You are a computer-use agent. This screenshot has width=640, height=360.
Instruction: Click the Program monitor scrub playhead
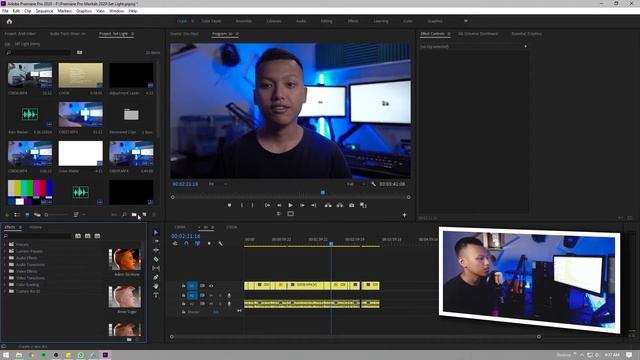click(323, 192)
